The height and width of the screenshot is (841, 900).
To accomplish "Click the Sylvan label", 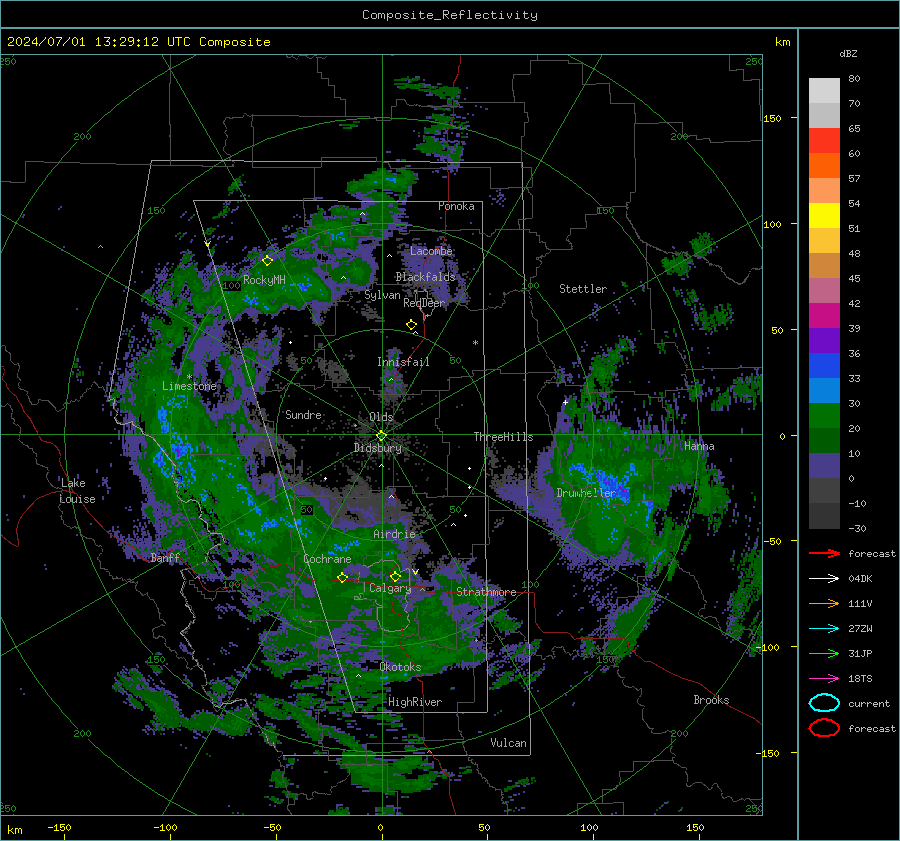I will click(x=382, y=295).
